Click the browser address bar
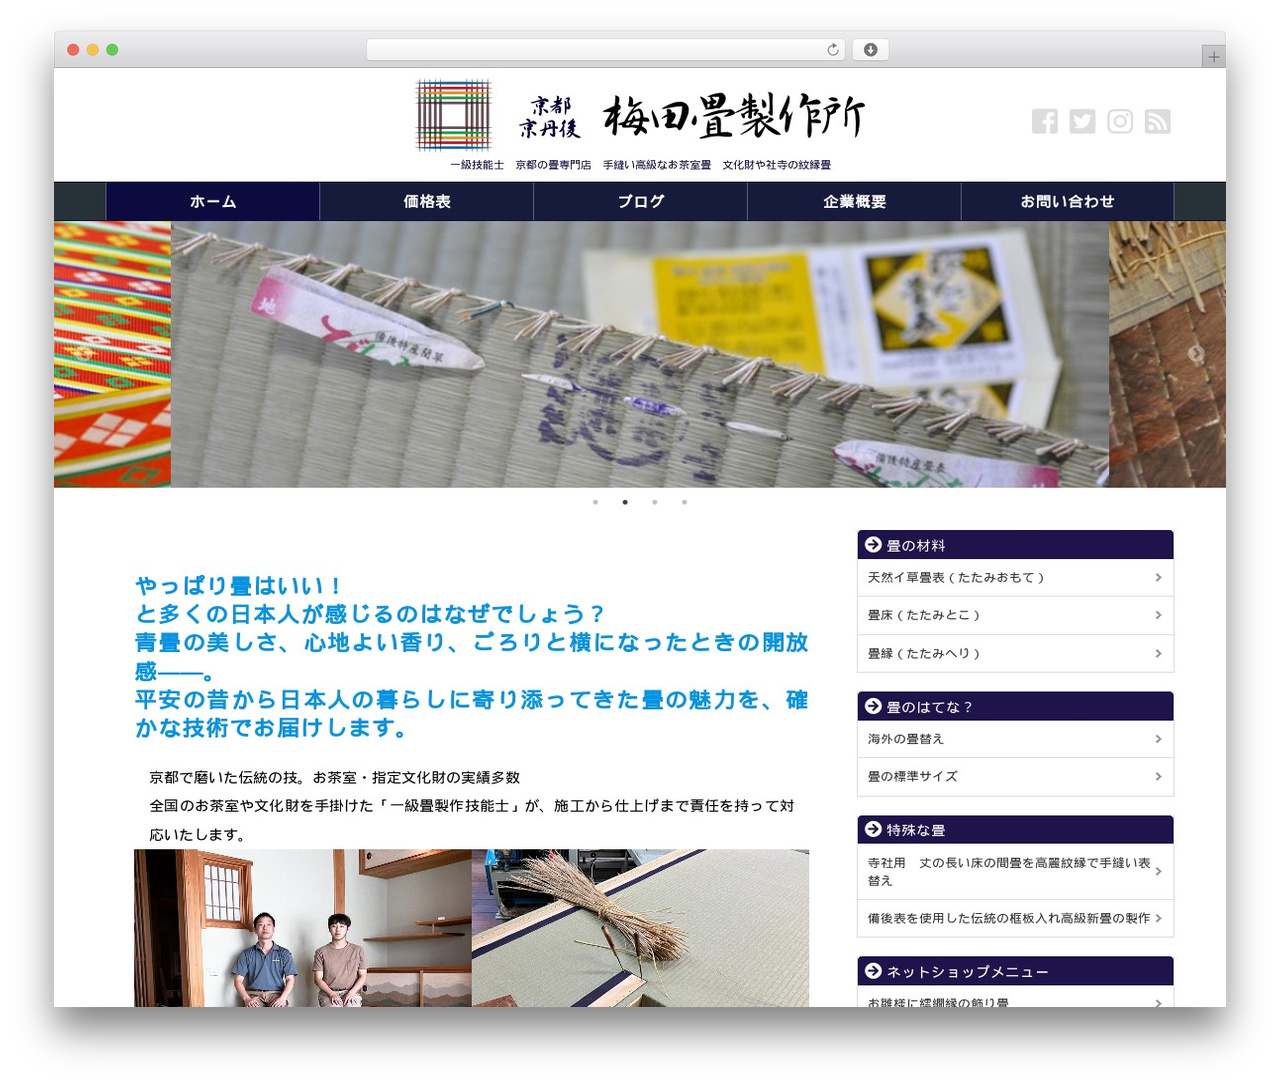Screen dimensions: 1280x1084 [606, 50]
